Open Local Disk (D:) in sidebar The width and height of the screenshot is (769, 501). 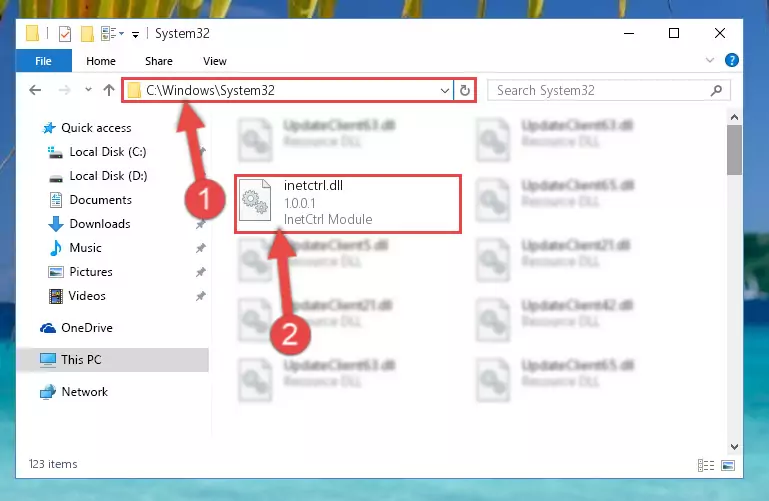(108, 176)
